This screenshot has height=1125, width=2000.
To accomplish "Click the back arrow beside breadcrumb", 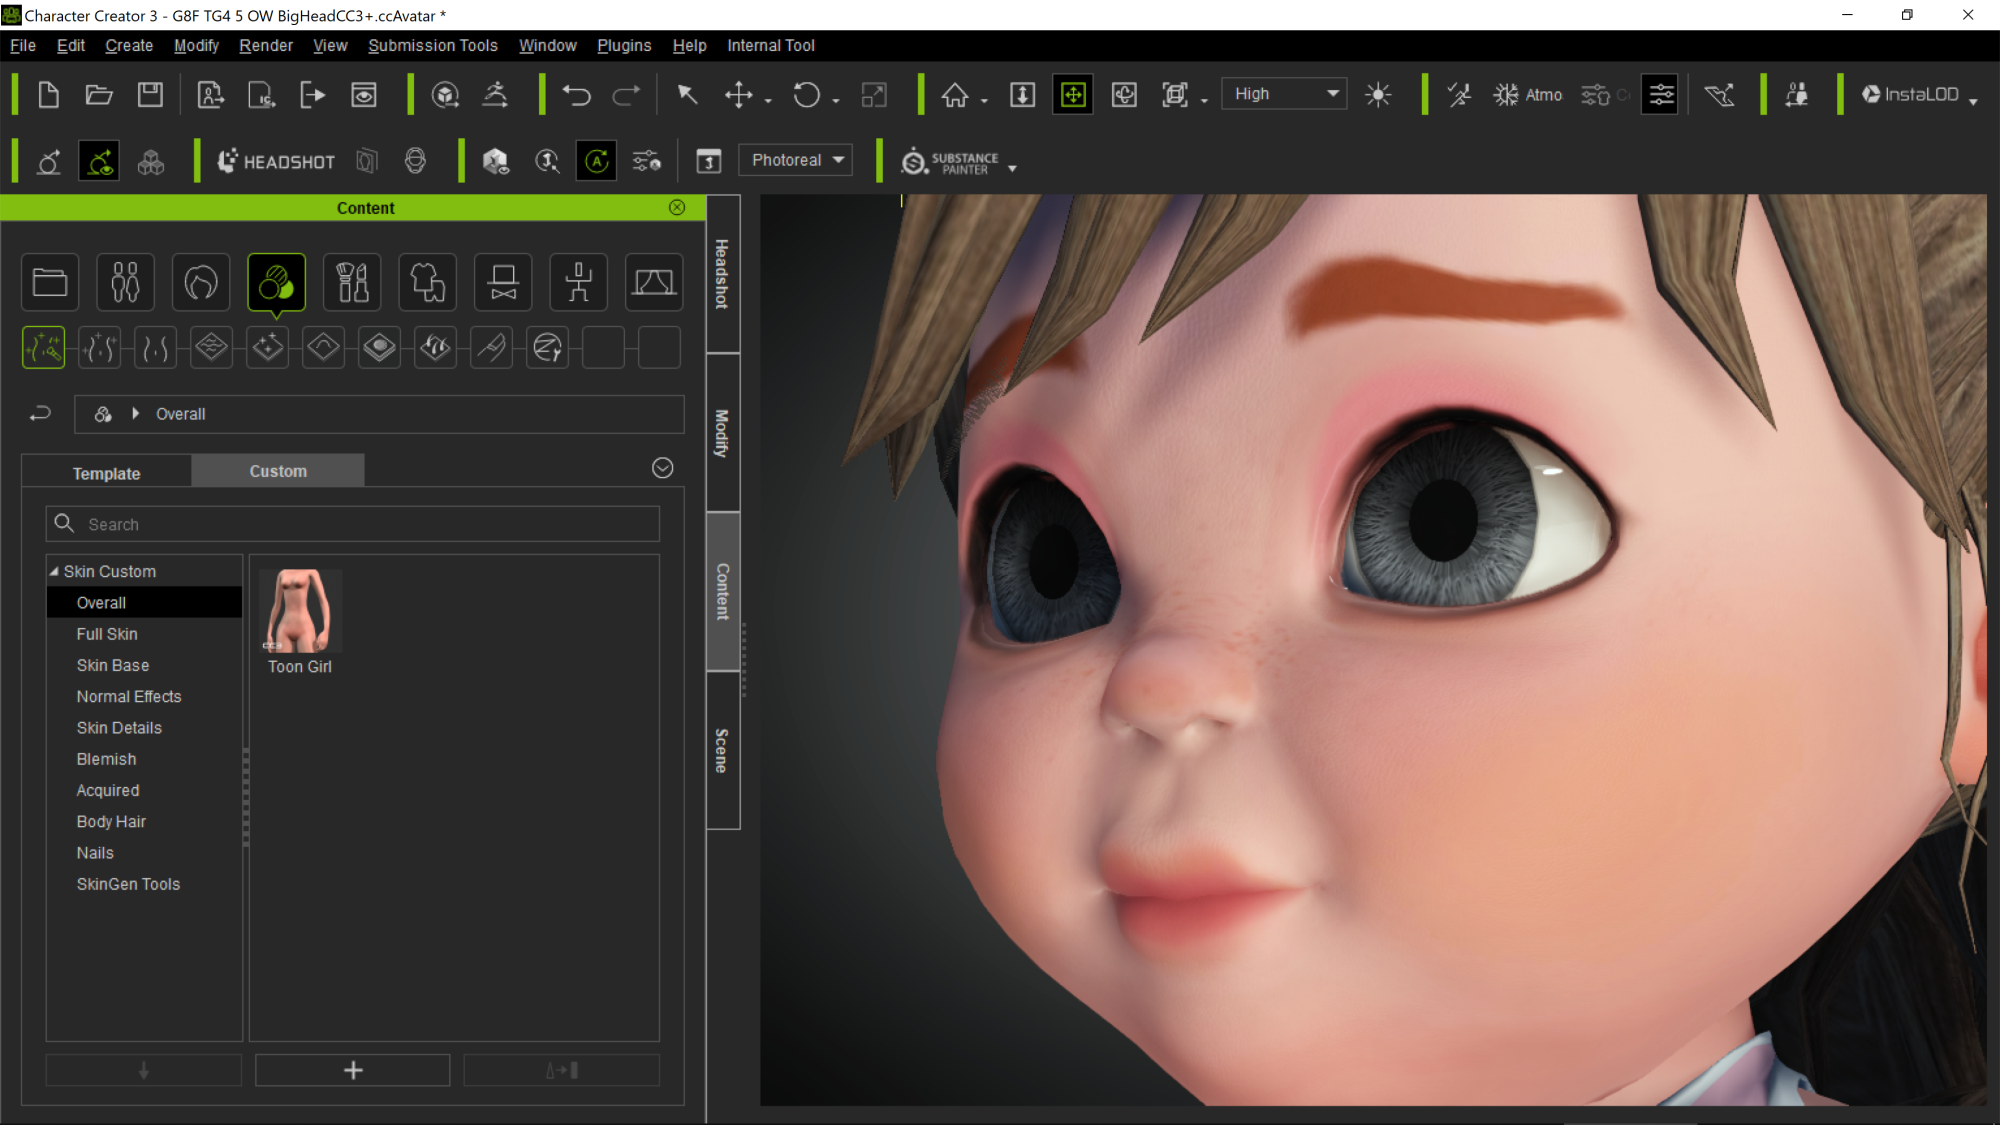I will click(40, 413).
